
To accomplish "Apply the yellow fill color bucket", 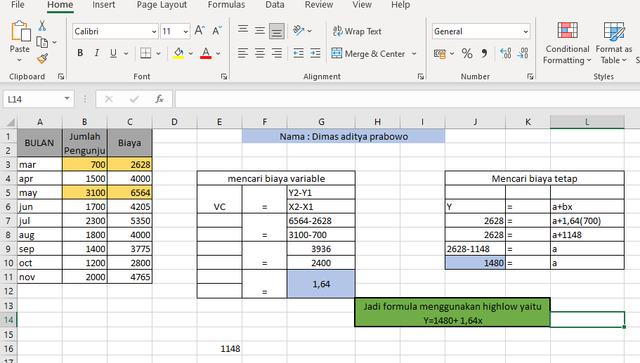I will coord(178,53).
